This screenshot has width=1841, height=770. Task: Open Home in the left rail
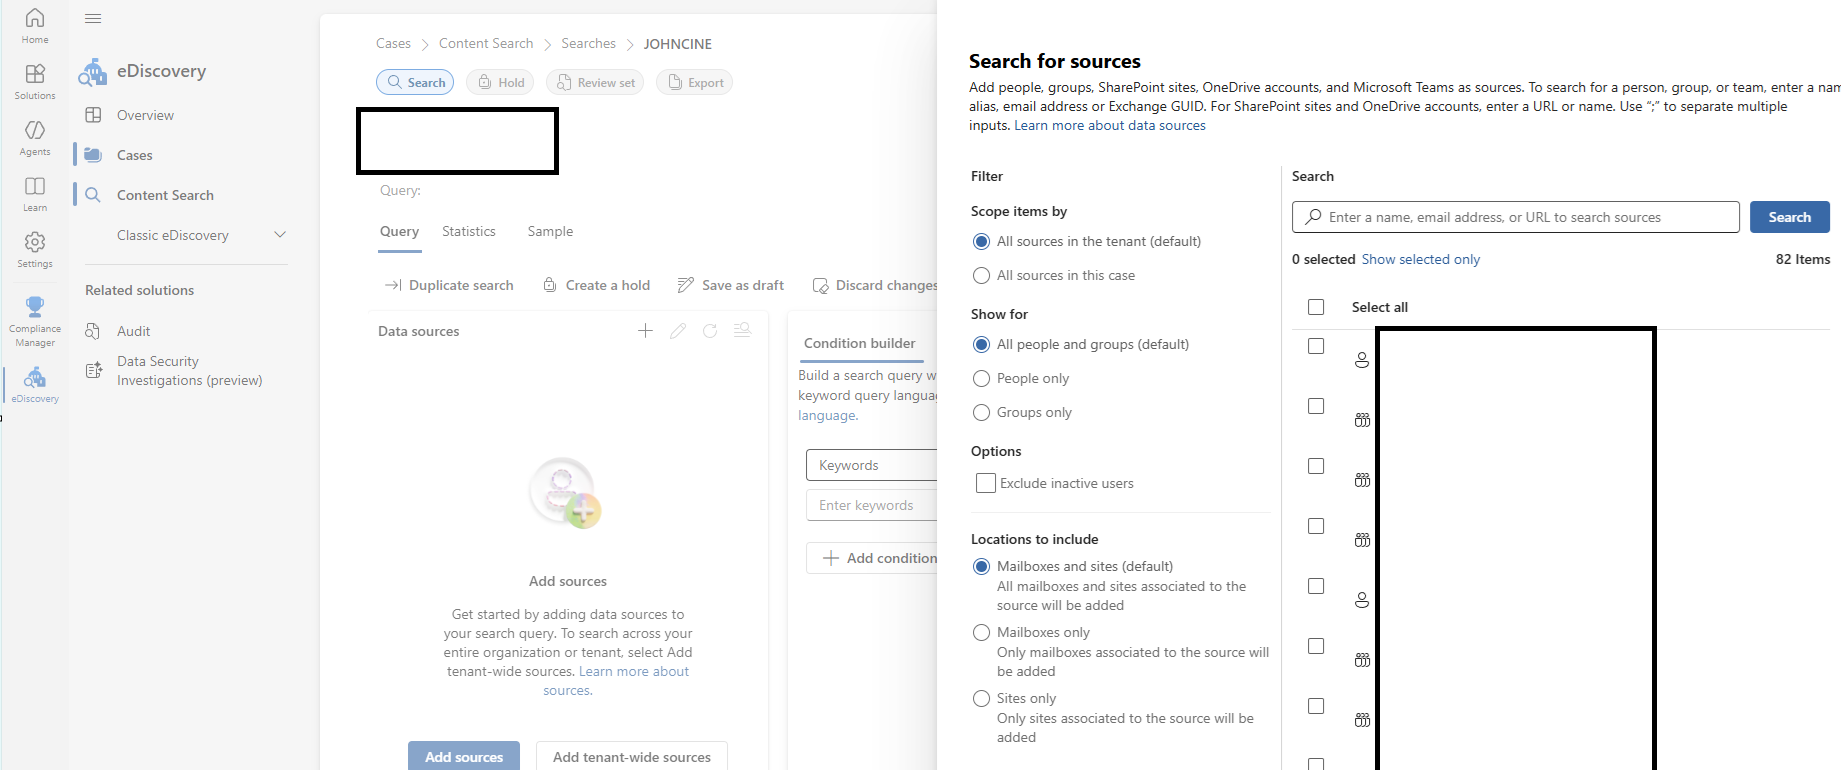35,26
